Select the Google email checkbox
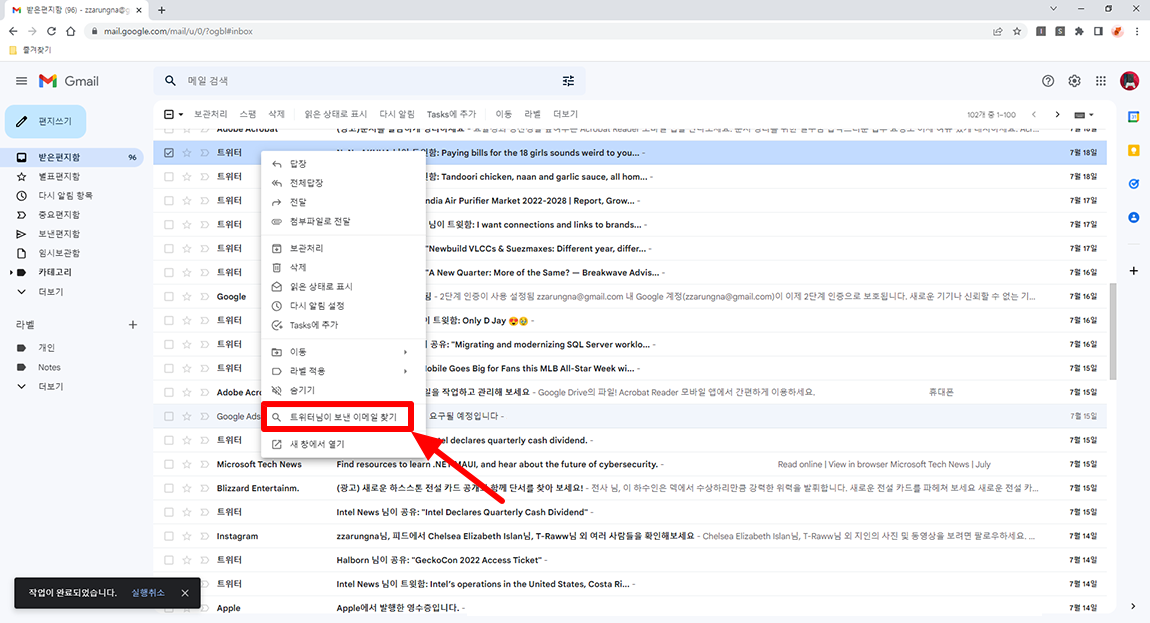This screenshot has height=623, width=1150. click(x=169, y=296)
